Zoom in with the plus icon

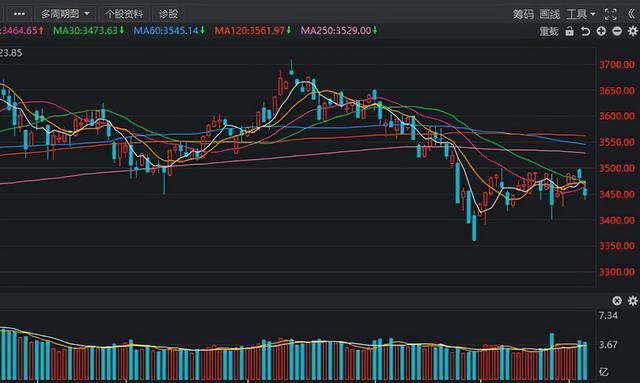pos(601,31)
